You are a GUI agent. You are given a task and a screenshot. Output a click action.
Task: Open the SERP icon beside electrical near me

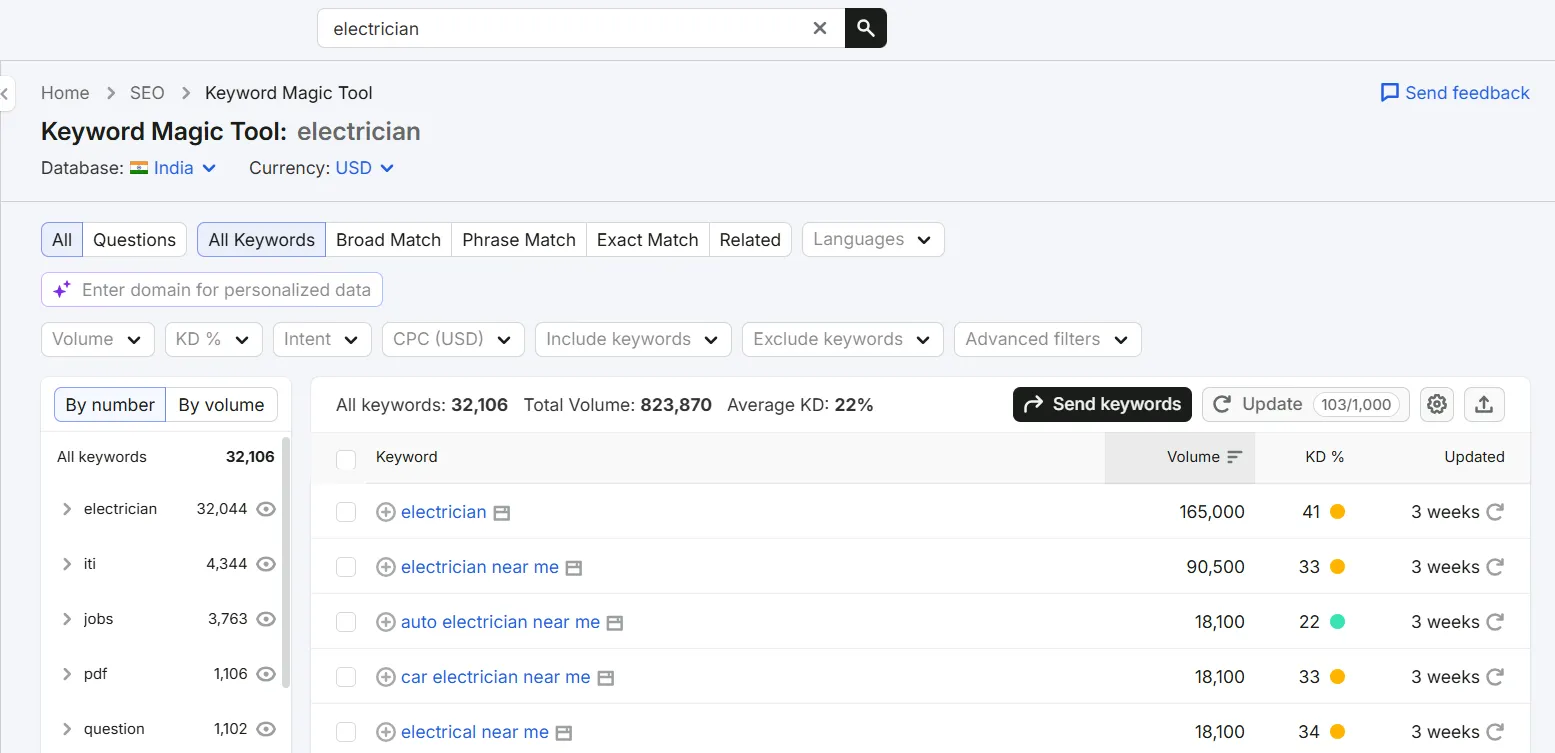point(564,733)
